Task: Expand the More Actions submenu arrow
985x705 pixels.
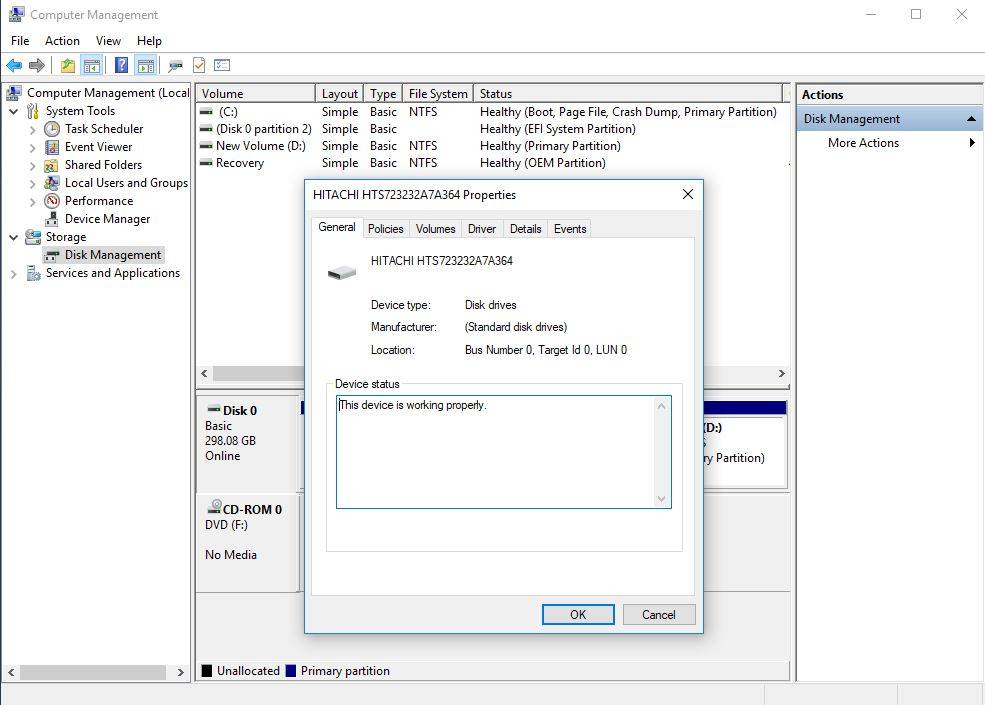Action: (971, 143)
